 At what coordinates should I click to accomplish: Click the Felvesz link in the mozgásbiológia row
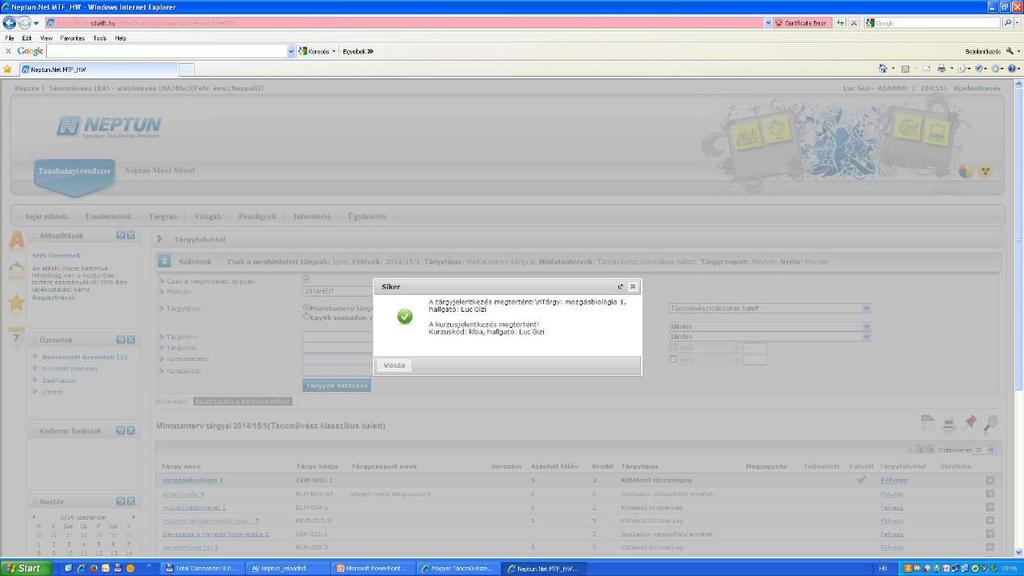[x=893, y=480]
